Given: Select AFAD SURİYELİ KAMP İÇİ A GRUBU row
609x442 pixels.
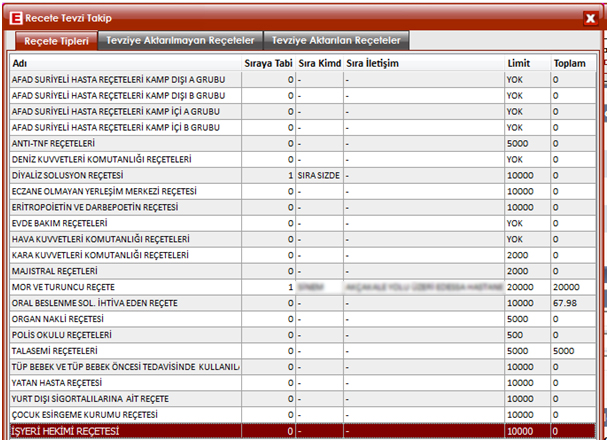Looking at the screenshot, I should pyautogui.click(x=303, y=111).
